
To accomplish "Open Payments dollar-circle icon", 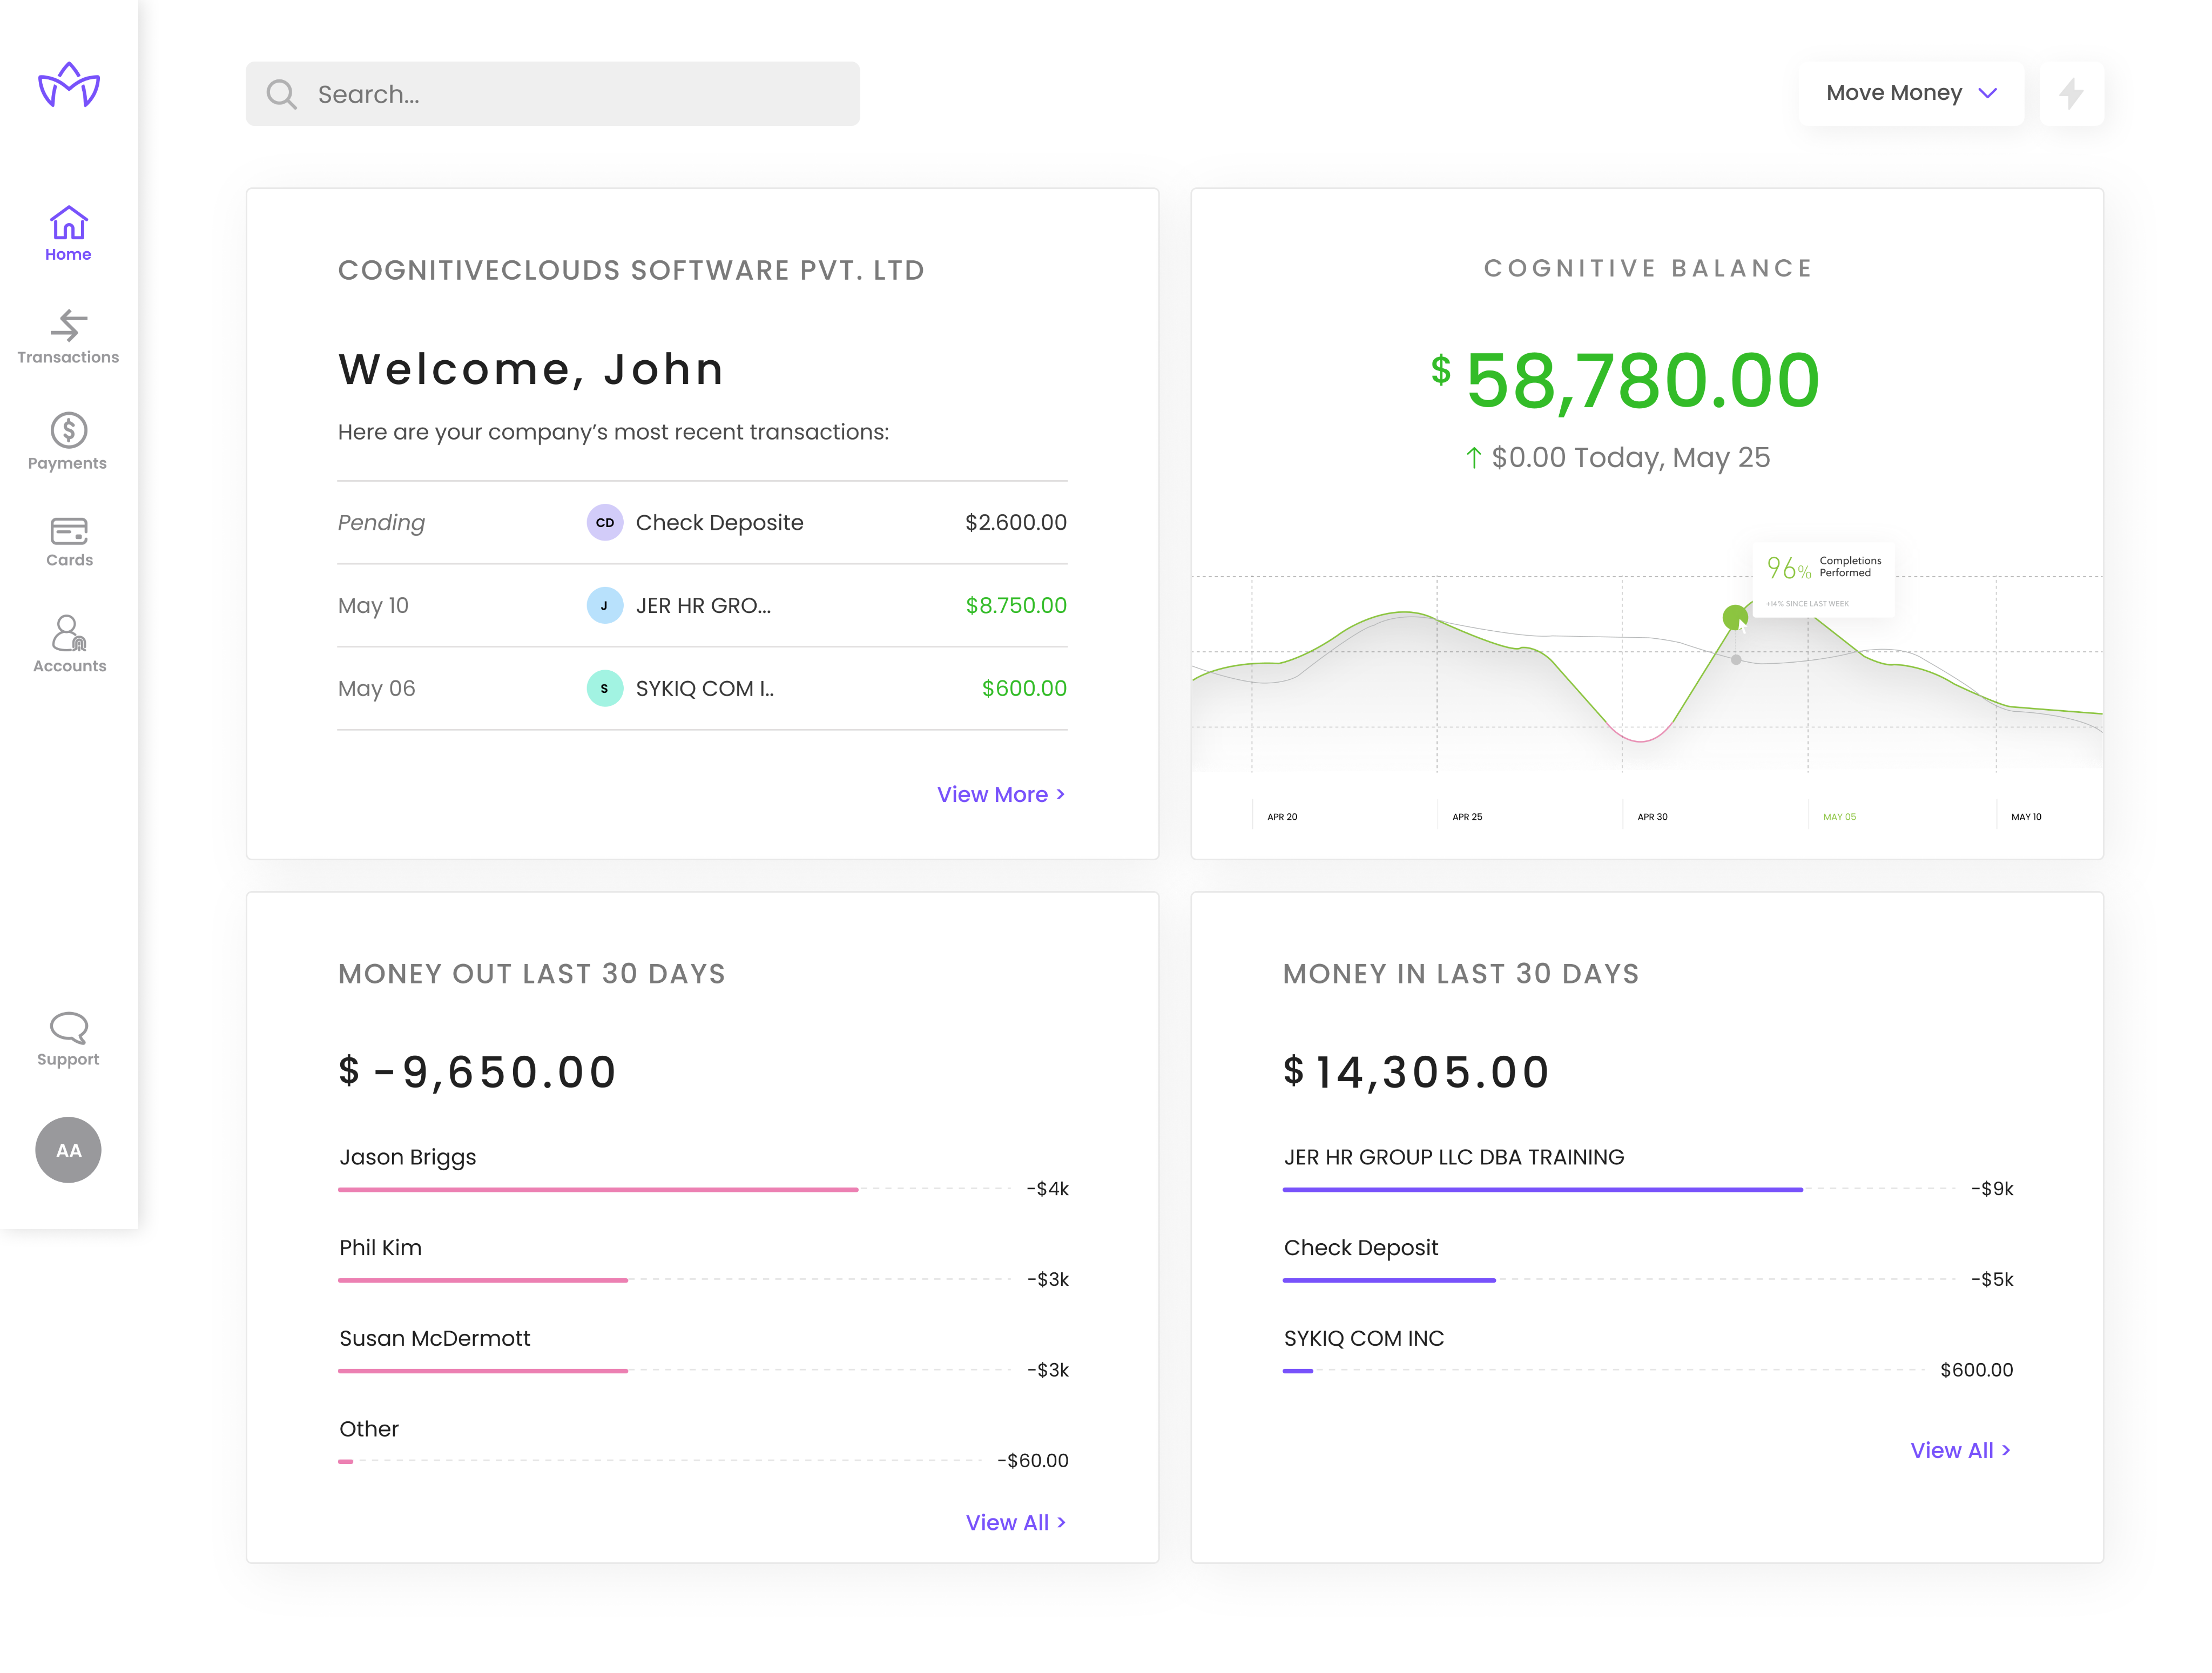I will tap(68, 431).
